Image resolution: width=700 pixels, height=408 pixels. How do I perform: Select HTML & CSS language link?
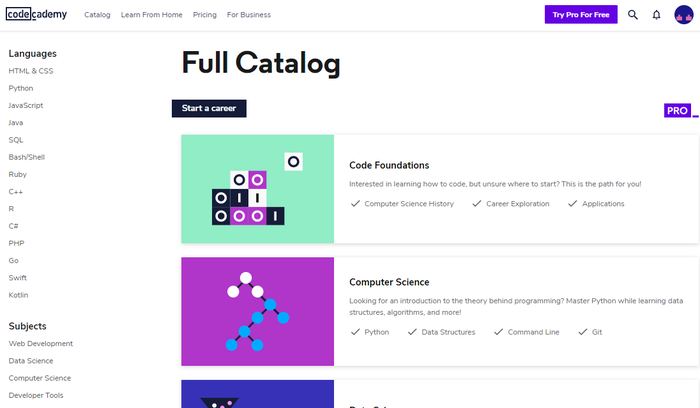31,71
